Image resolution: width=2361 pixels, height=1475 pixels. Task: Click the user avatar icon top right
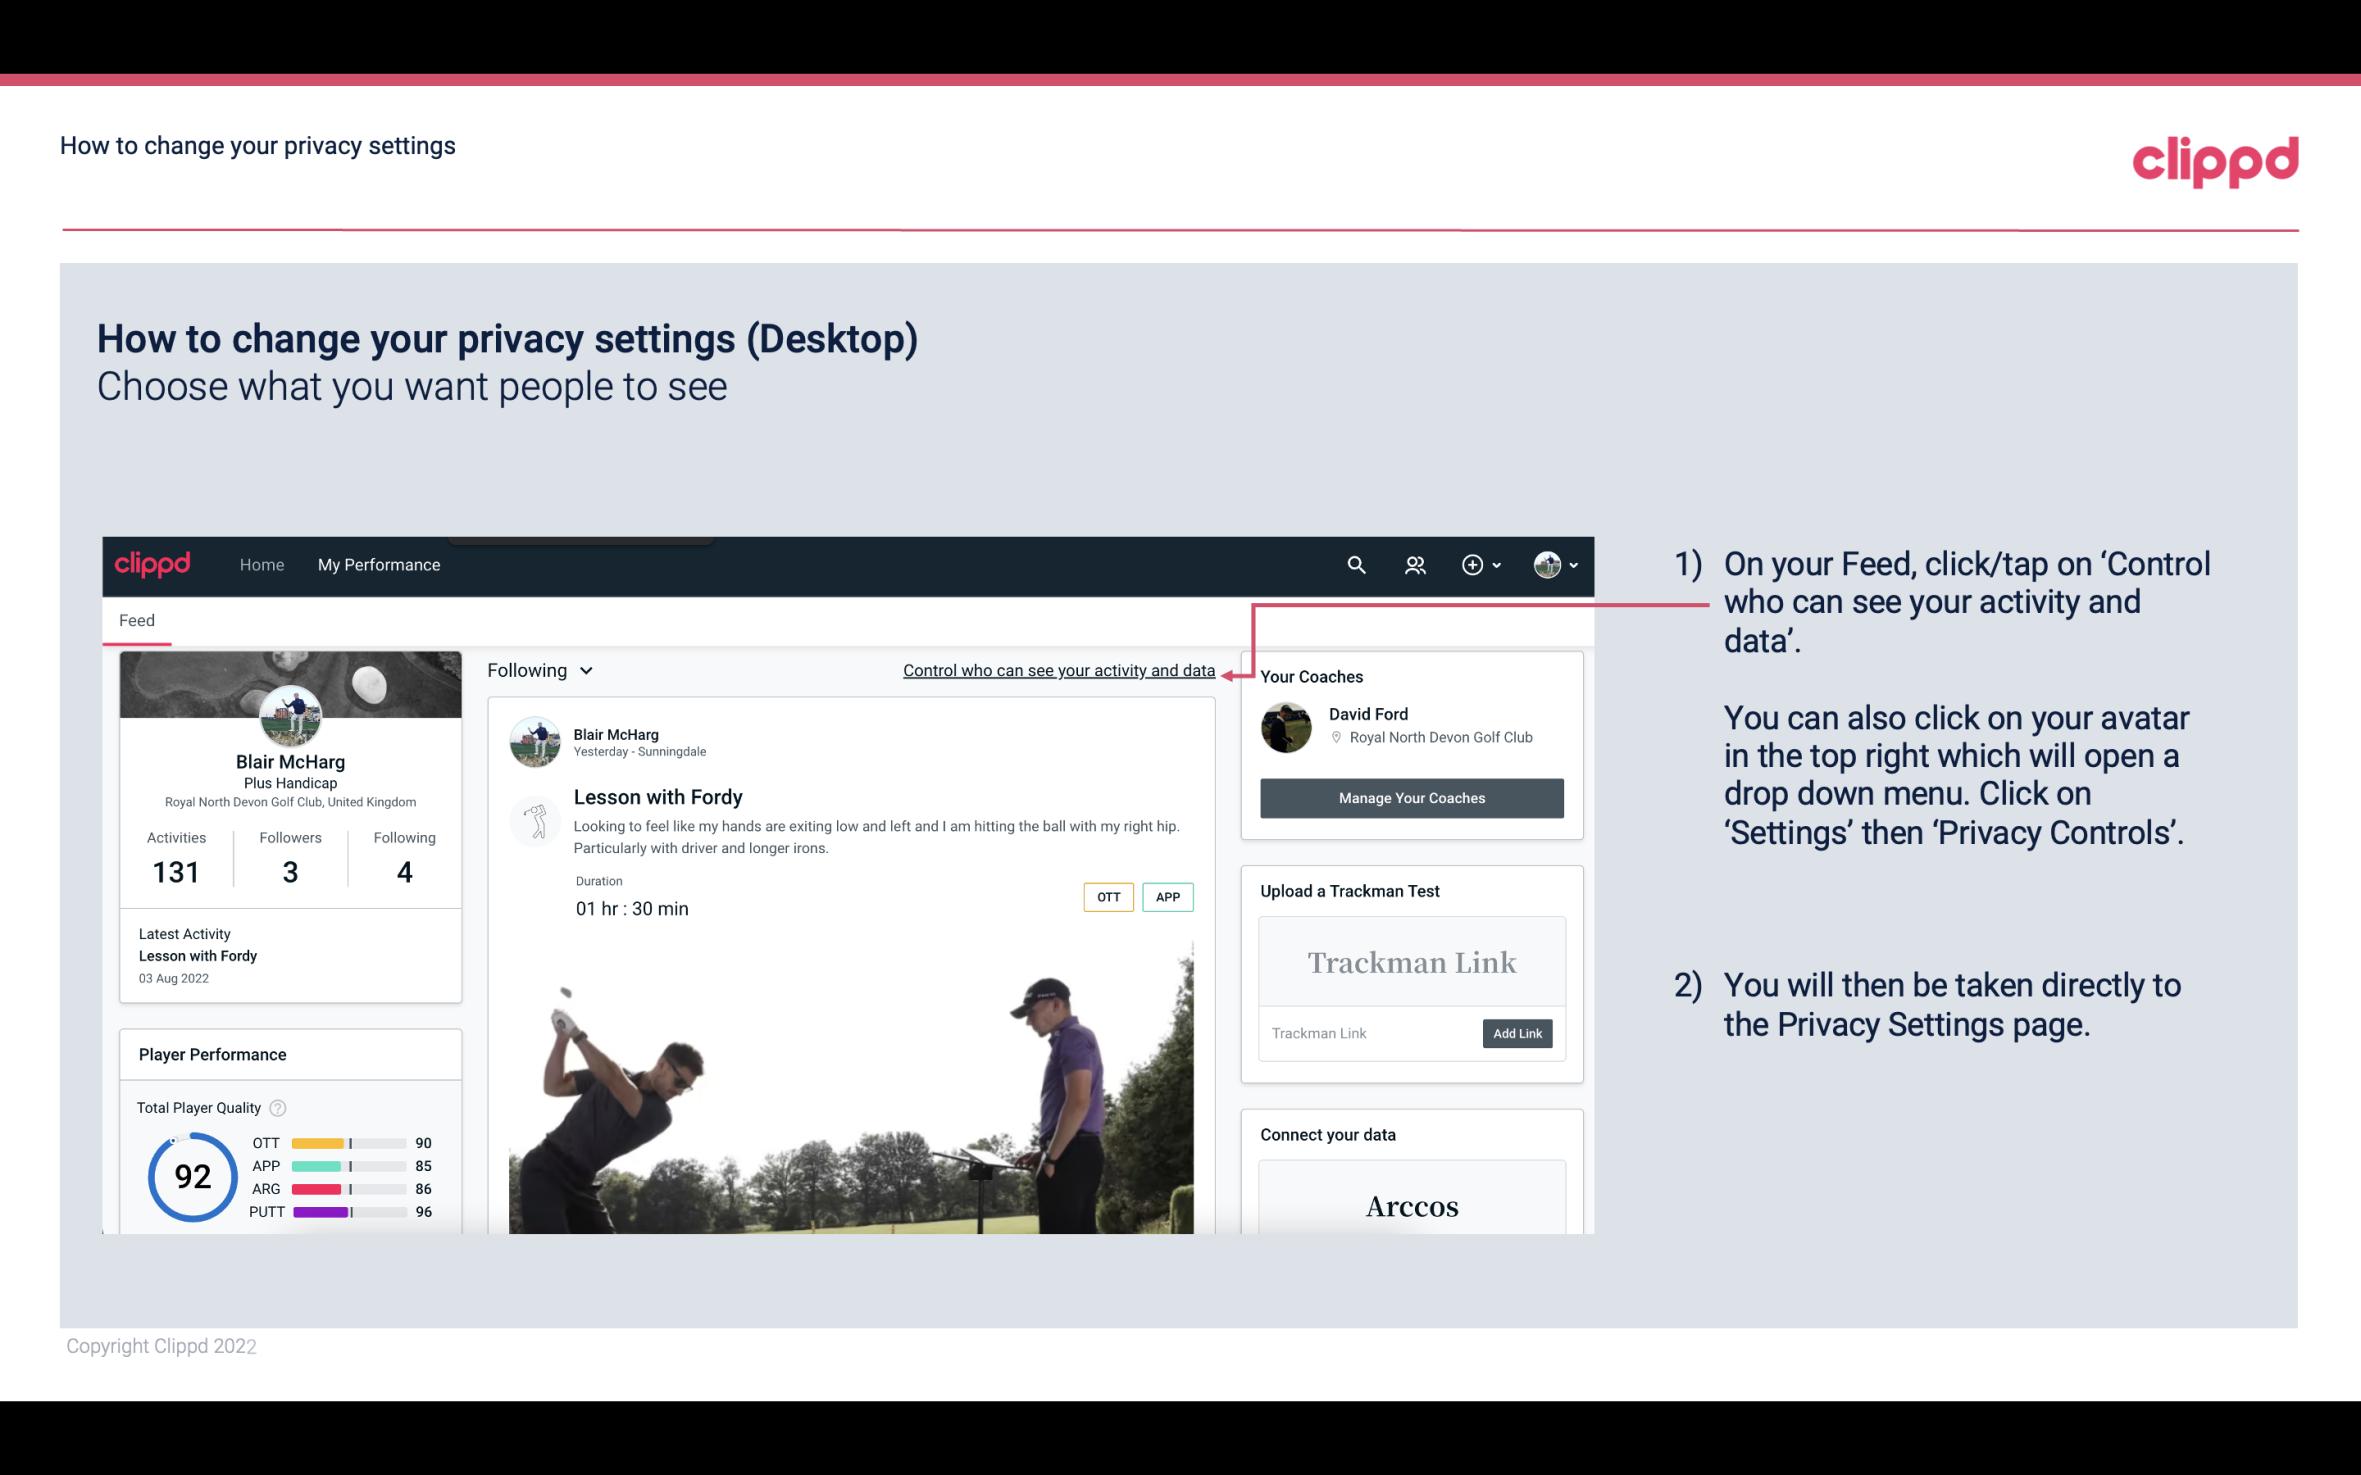point(1546,564)
